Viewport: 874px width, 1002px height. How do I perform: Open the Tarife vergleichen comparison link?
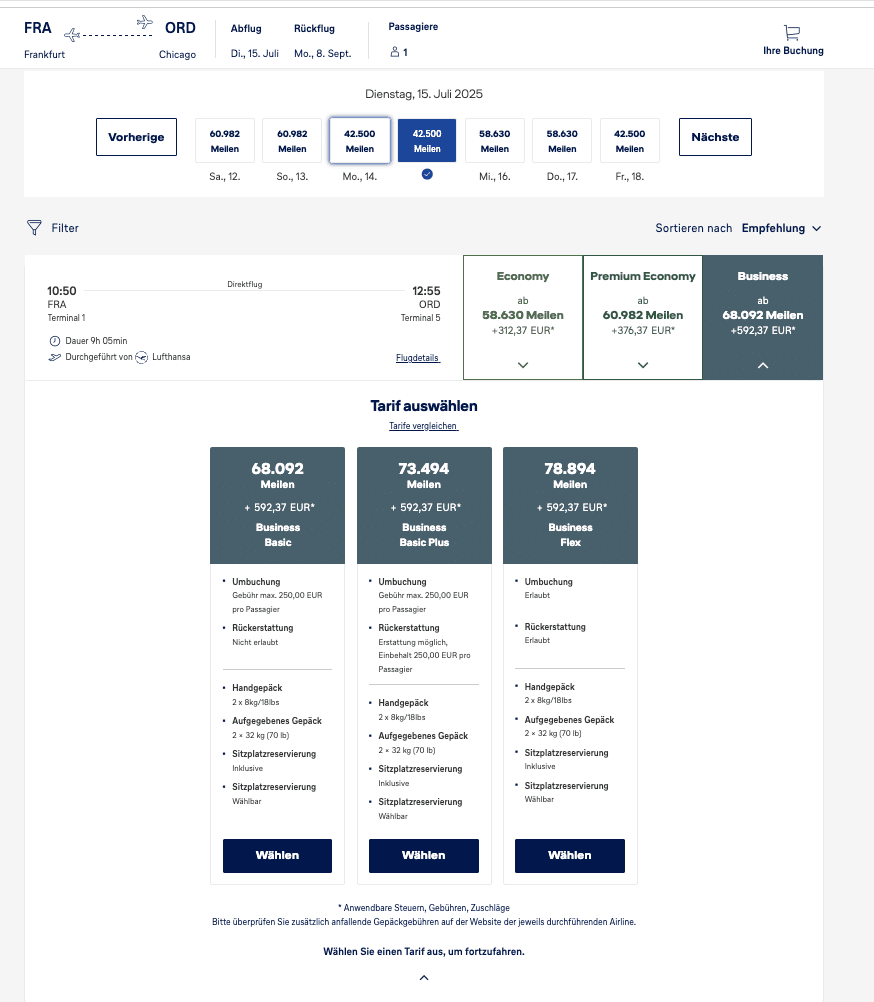click(x=423, y=426)
